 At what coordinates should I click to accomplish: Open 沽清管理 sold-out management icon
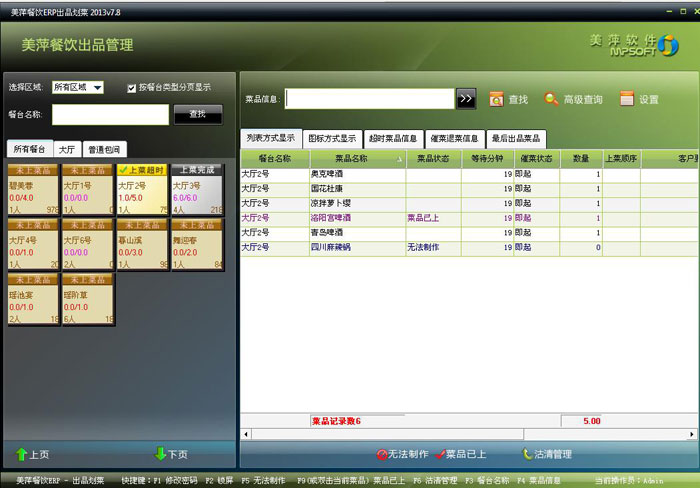pyautogui.click(x=528, y=454)
